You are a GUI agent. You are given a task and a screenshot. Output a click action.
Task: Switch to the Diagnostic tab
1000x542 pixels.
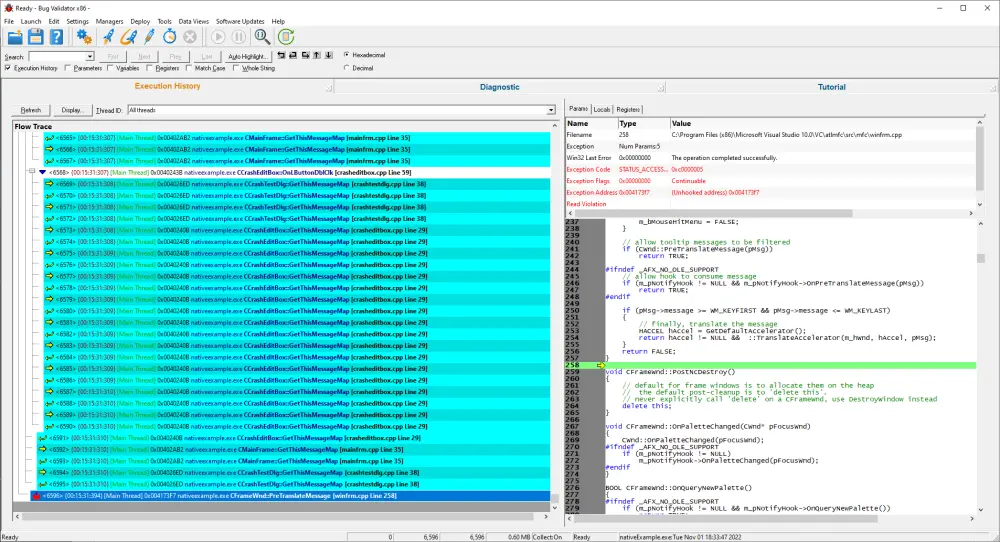[x=499, y=87]
